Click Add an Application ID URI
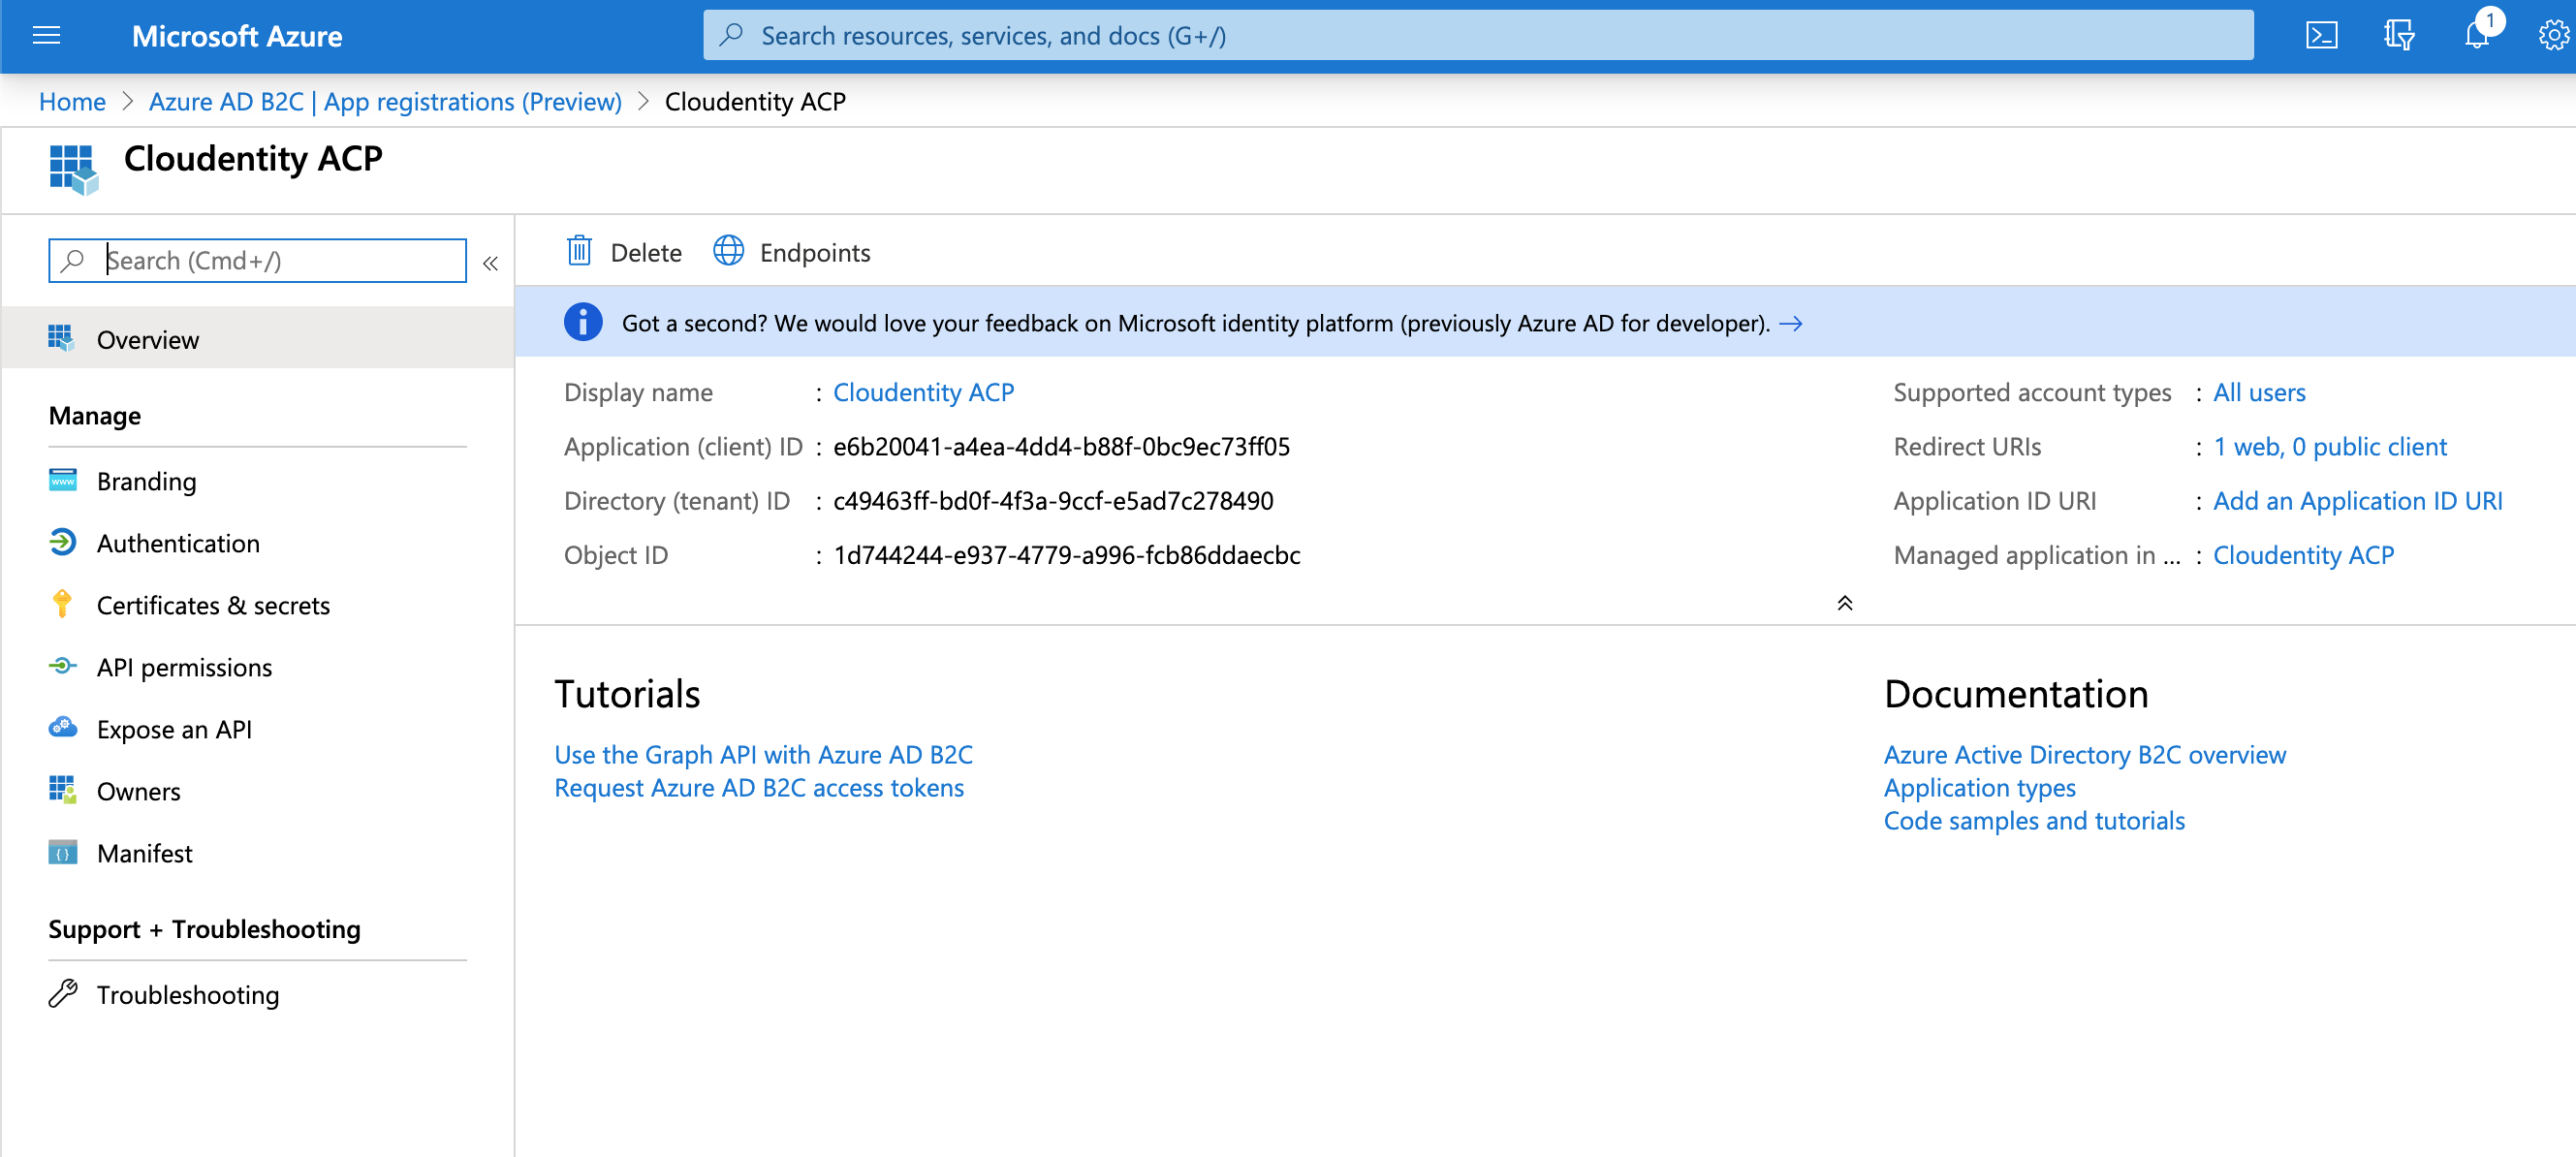Image resolution: width=2576 pixels, height=1157 pixels. (2357, 500)
